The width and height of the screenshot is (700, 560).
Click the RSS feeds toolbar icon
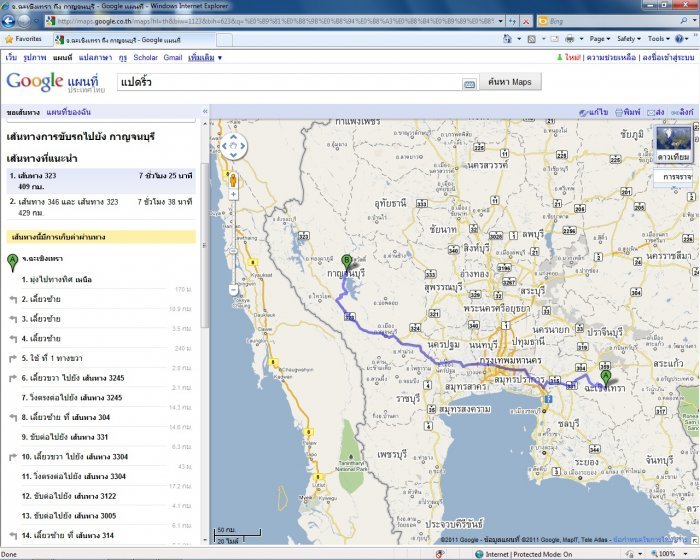[531, 39]
